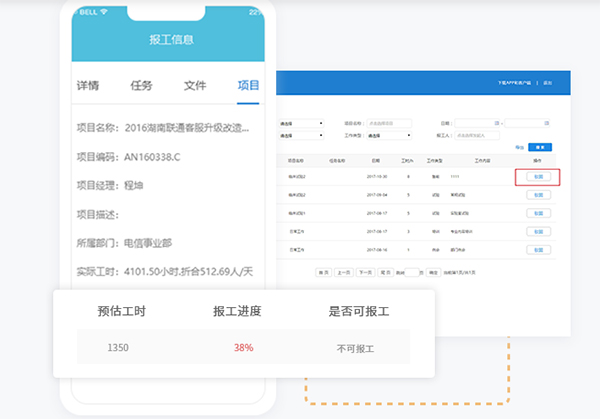The height and width of the screenshot is (419, 600).
Task: Click the 日期 column header in table
Action: 376,161
